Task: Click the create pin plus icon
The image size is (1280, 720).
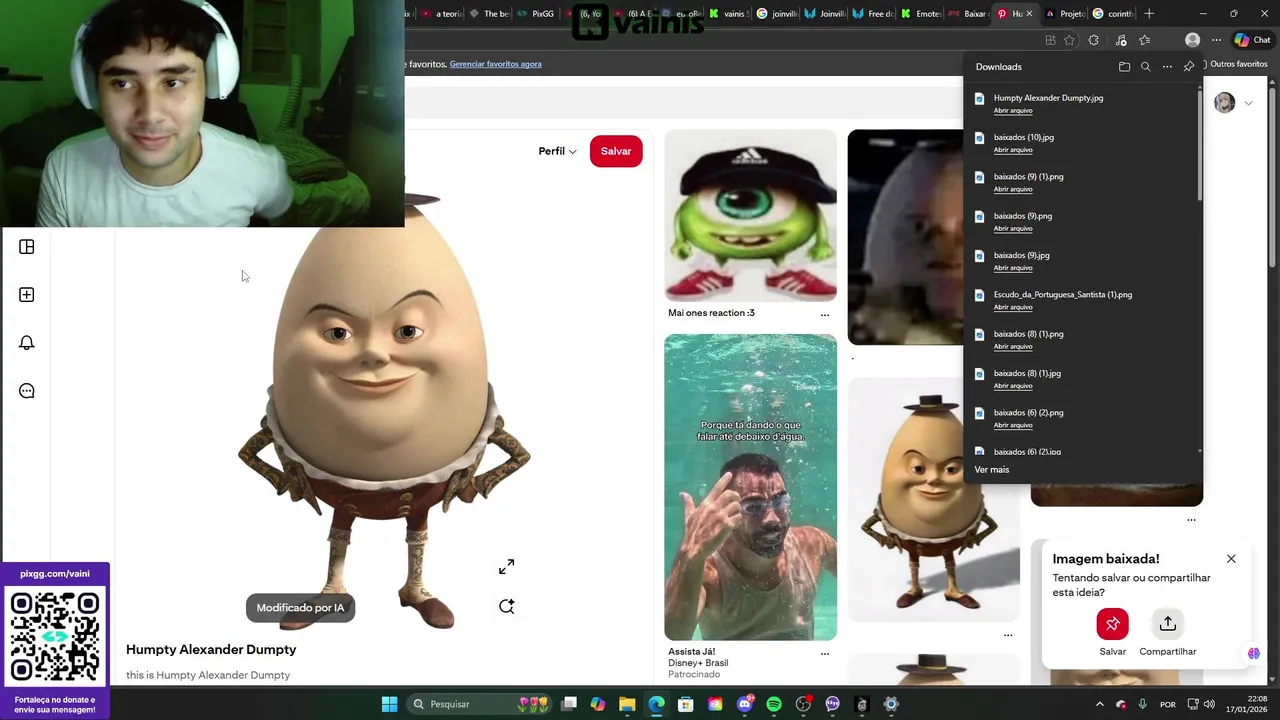Action: coord(27,295)
